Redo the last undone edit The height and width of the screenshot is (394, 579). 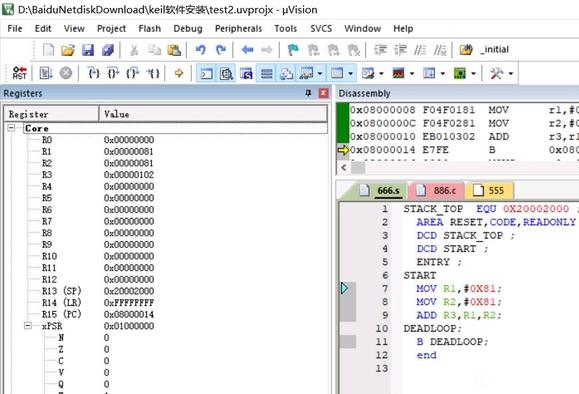pos(221,50)
